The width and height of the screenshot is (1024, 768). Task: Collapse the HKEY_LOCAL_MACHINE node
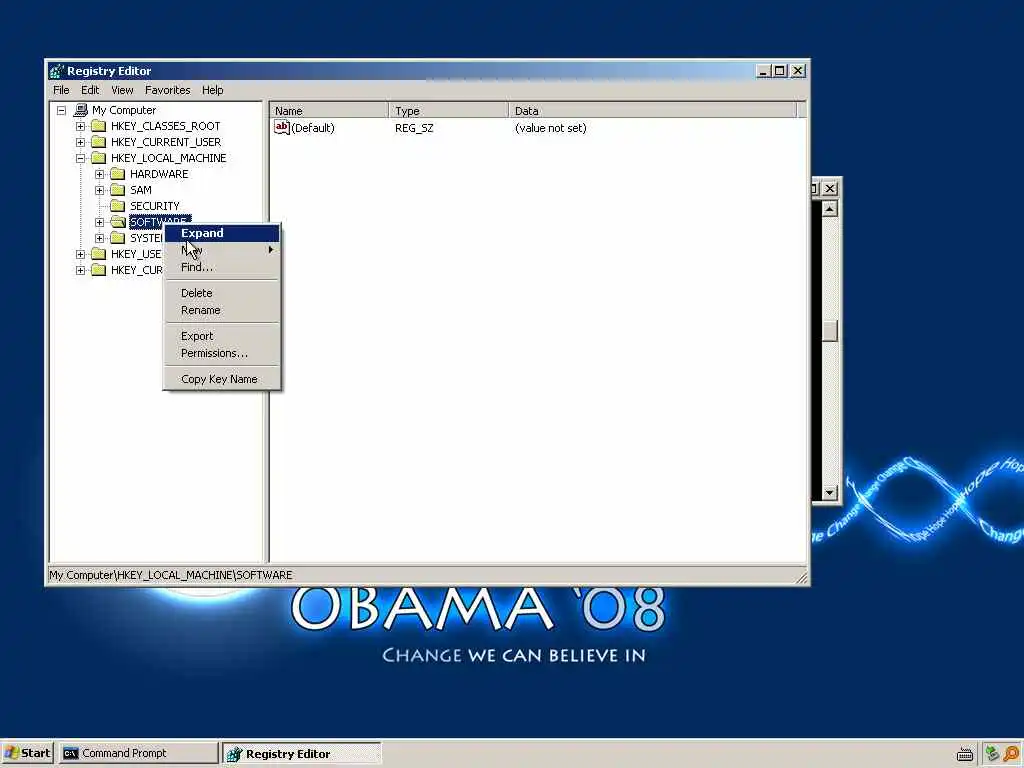coord(80,158)
